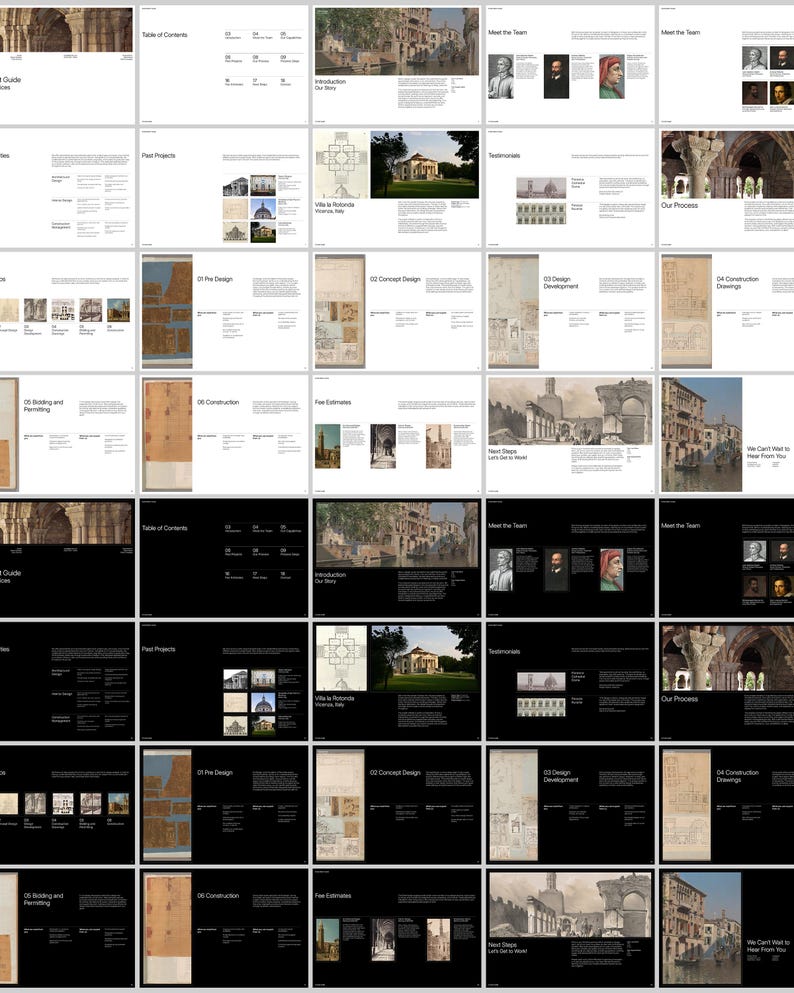
Task: Select the light 06 Construction slide
Action: pyautogui.click(x=224, y=434)
